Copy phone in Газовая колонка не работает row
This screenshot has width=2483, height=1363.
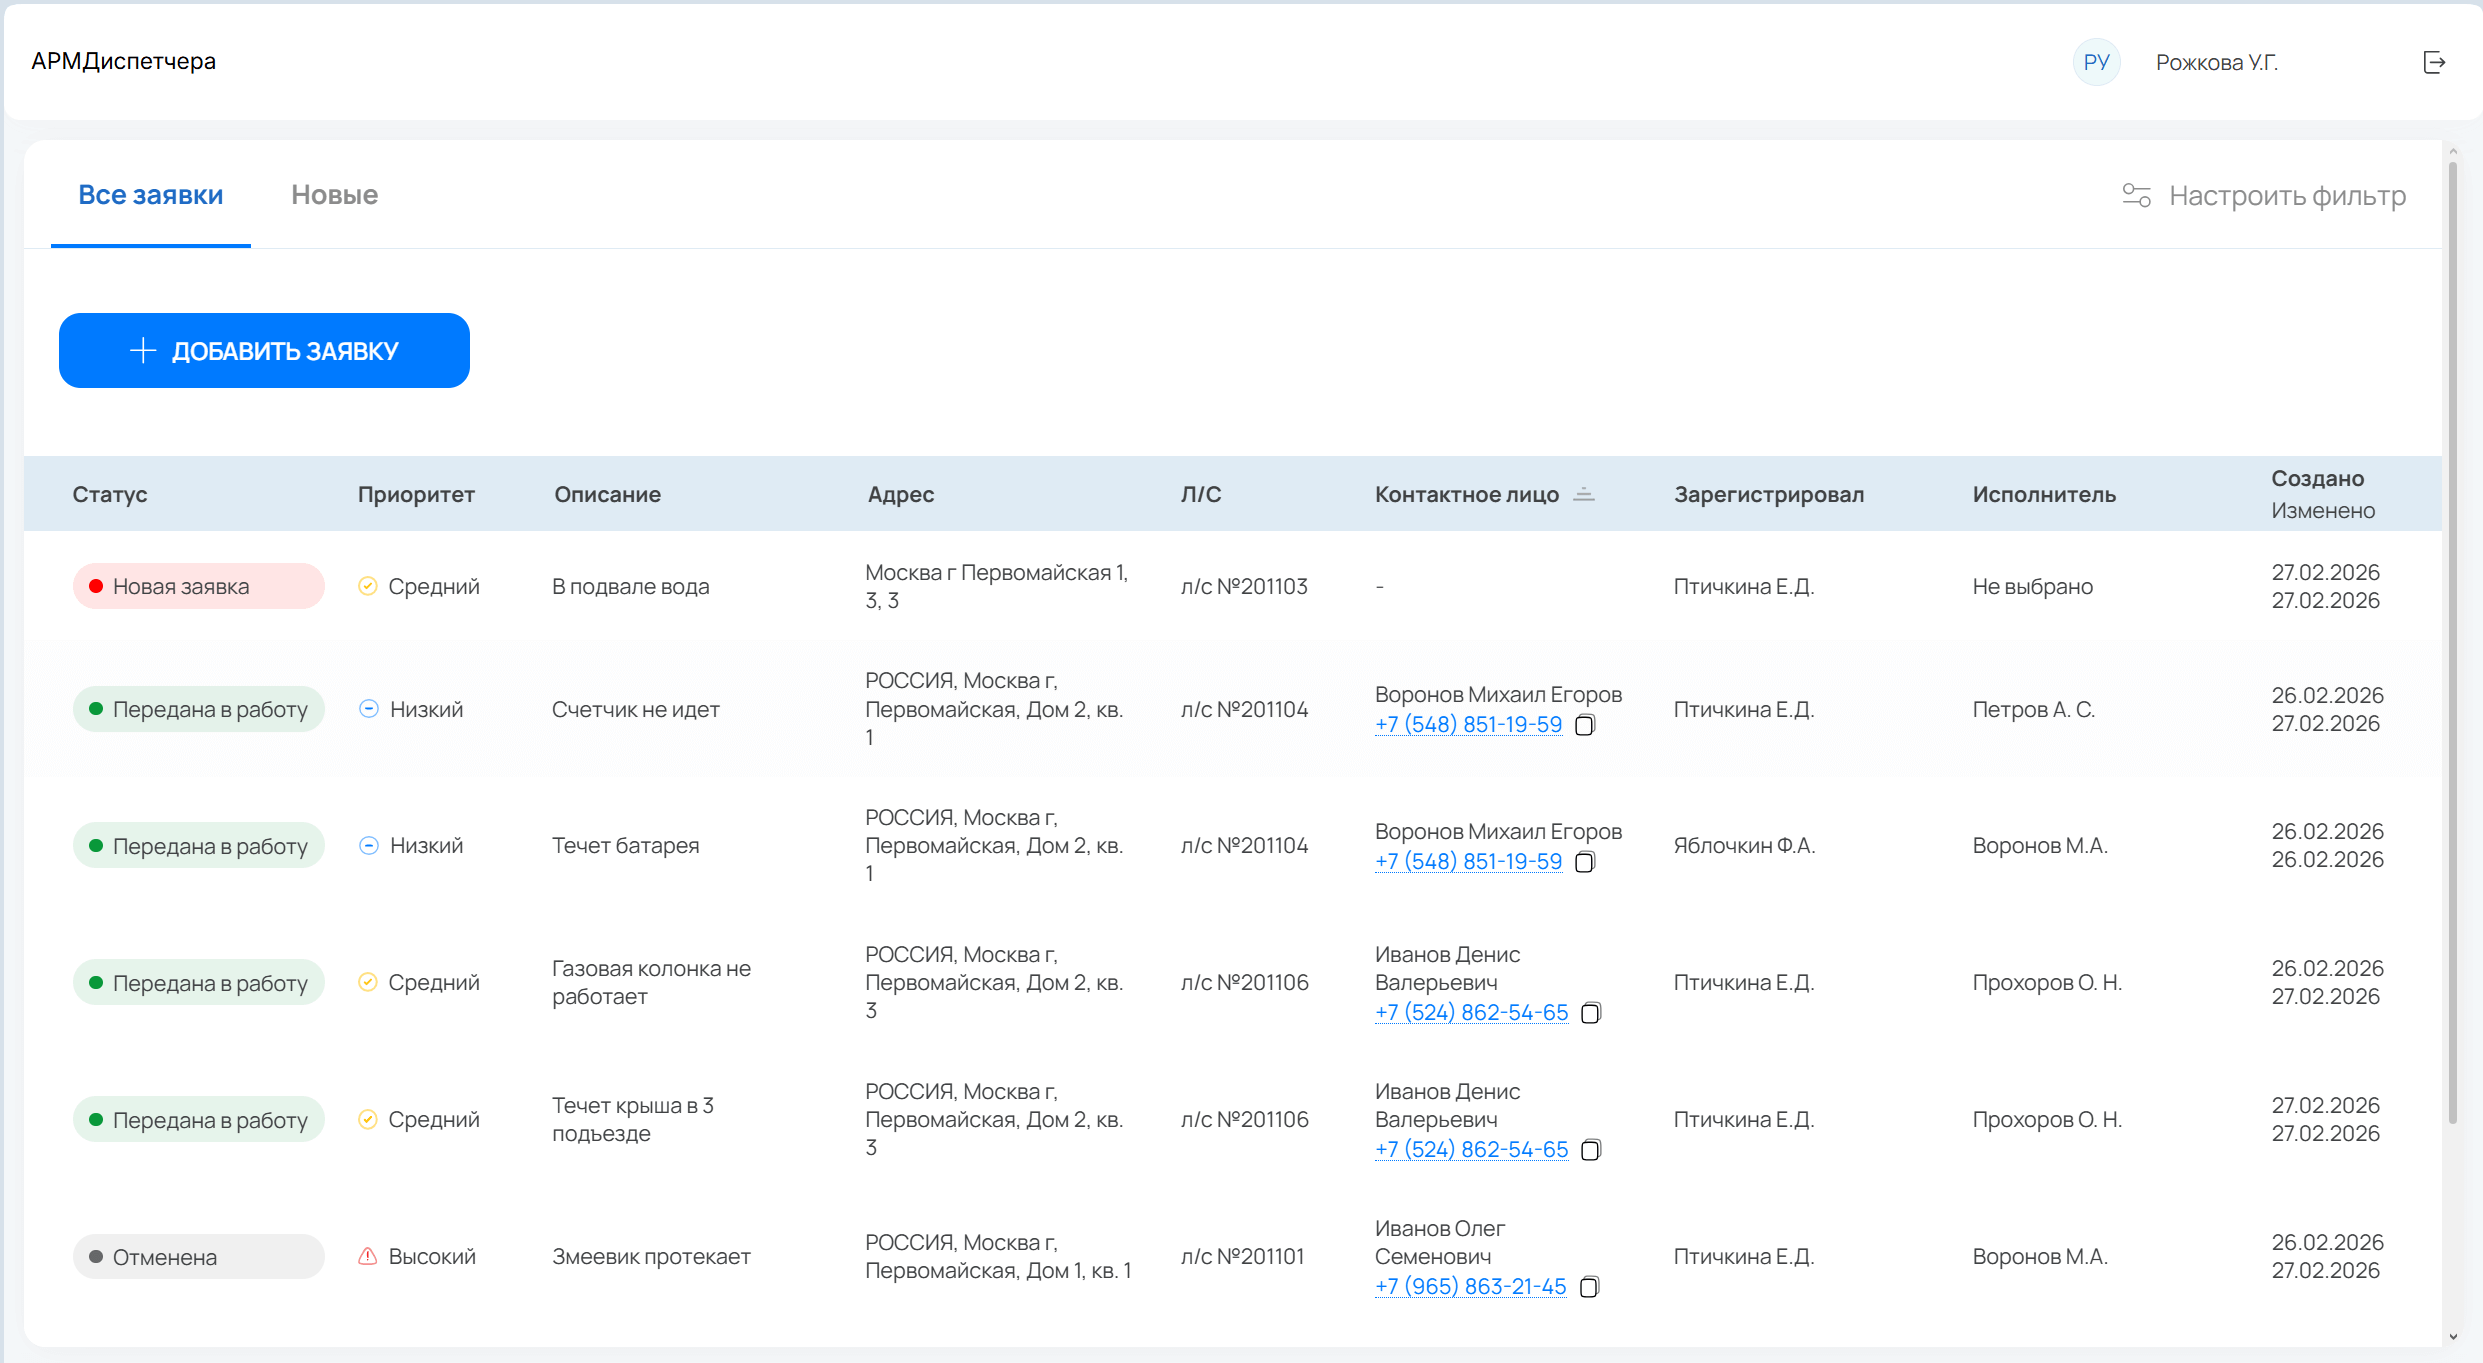pos(1591,1013)
